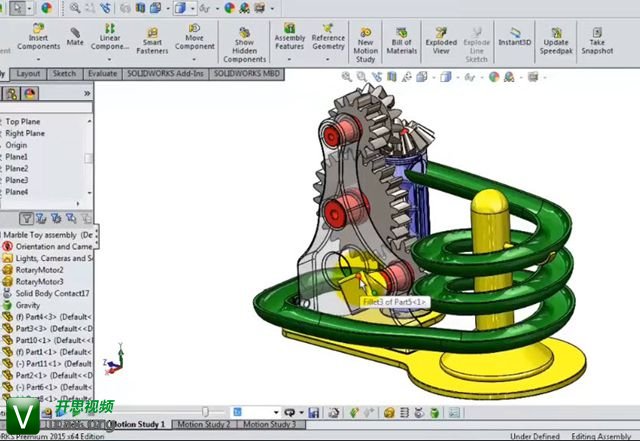This screenshot has height=441, width=640.
Task: Switch to the Evaluate tab
Action: pyautogui.click(x=102, y=74)
